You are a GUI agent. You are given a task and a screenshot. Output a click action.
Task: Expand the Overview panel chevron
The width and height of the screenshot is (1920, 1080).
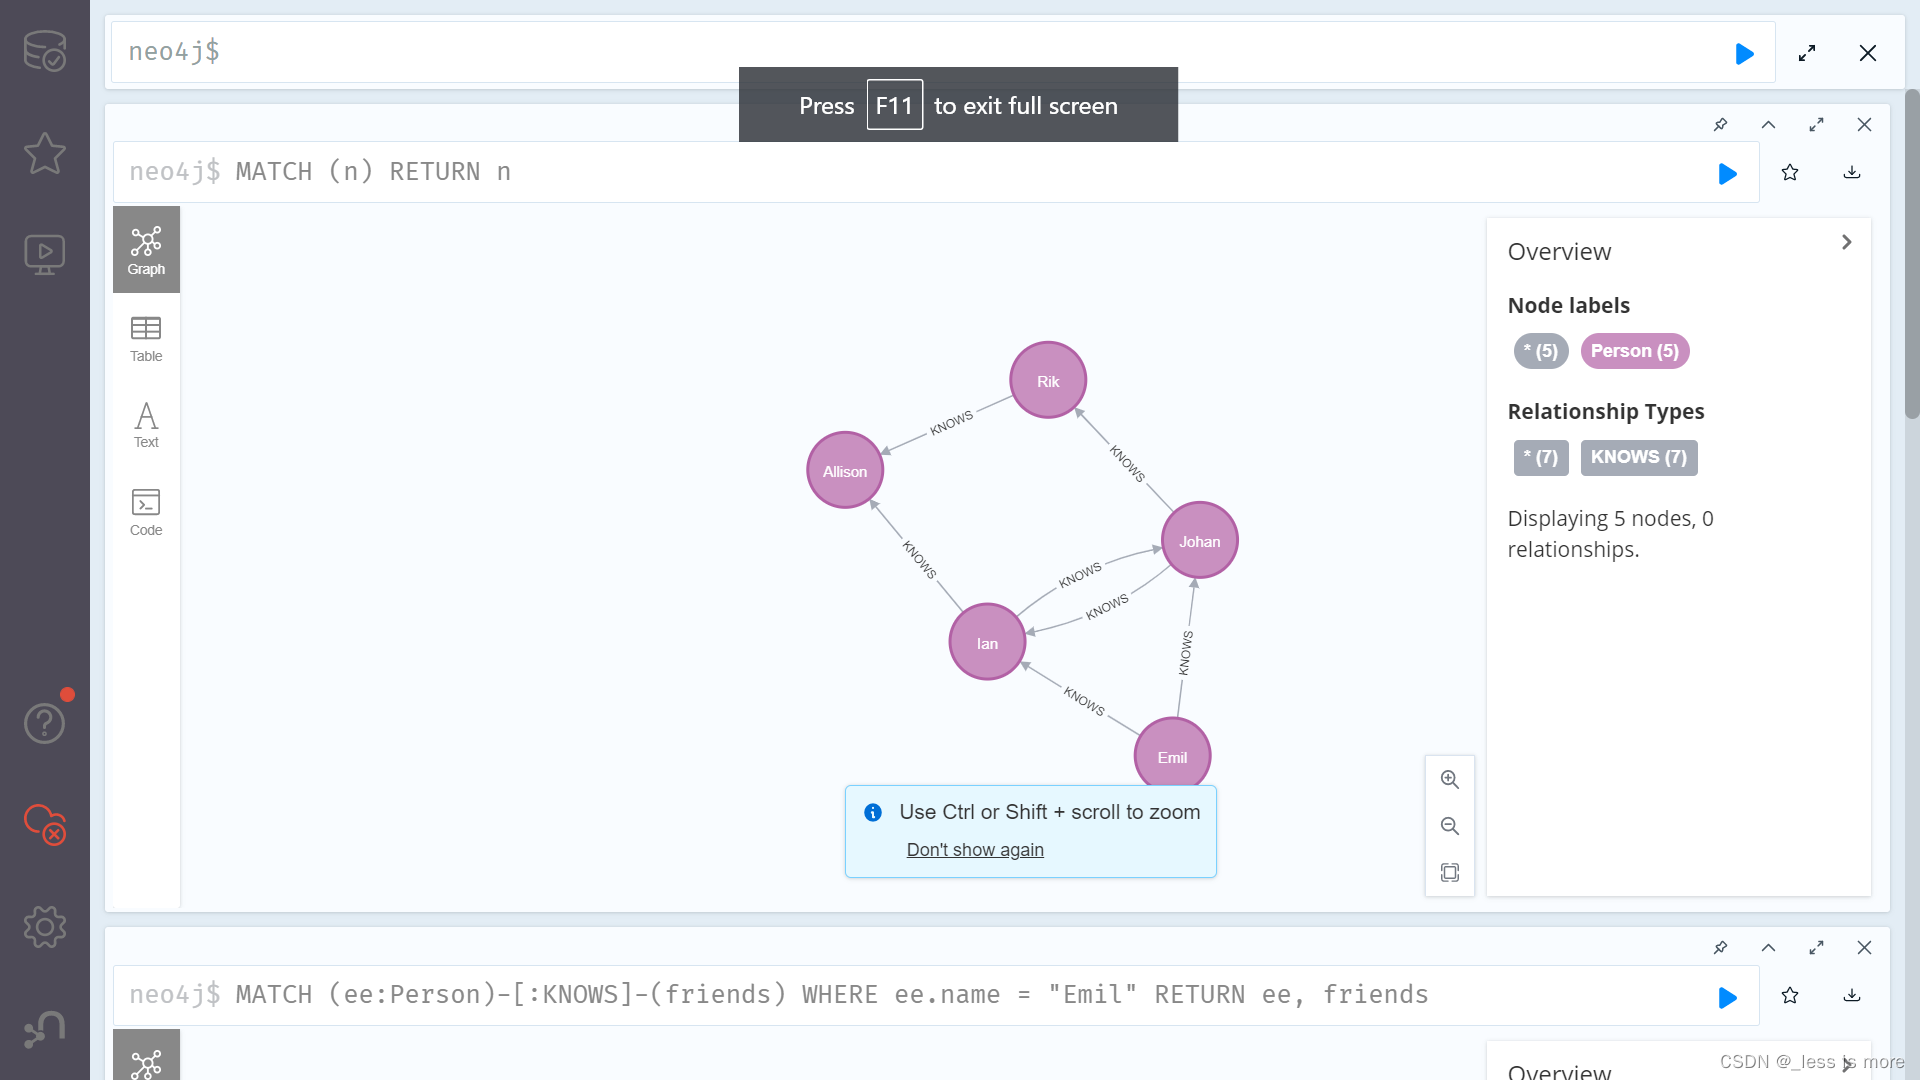1846,243
